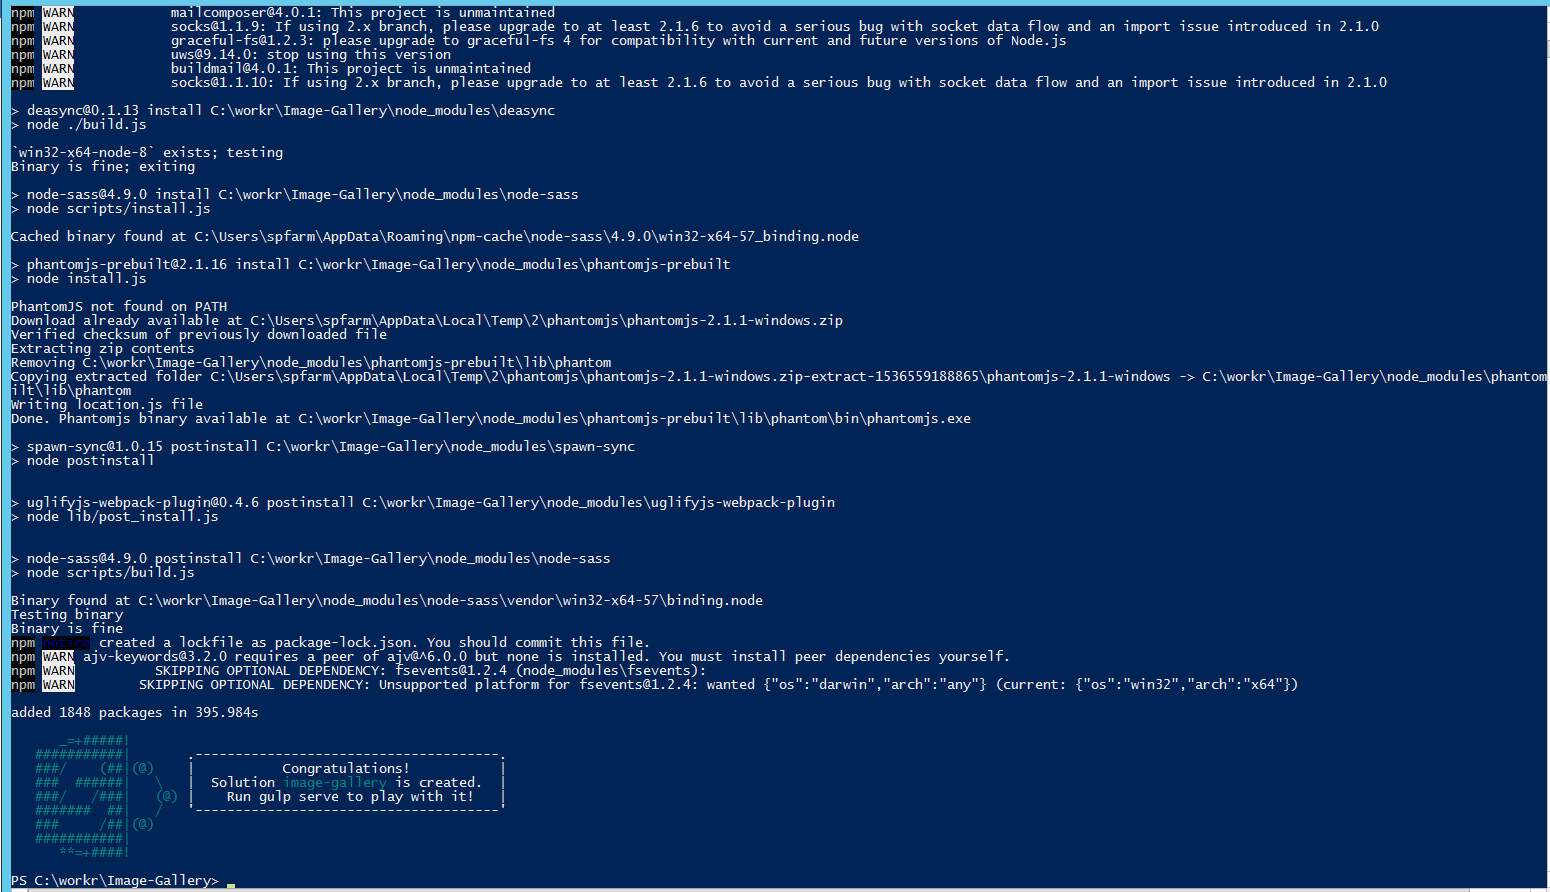Screen dimensions: 1550x892
Task: Click the PS C:\workr\Image-Gallery prompt line
Action: pos(114,880)
